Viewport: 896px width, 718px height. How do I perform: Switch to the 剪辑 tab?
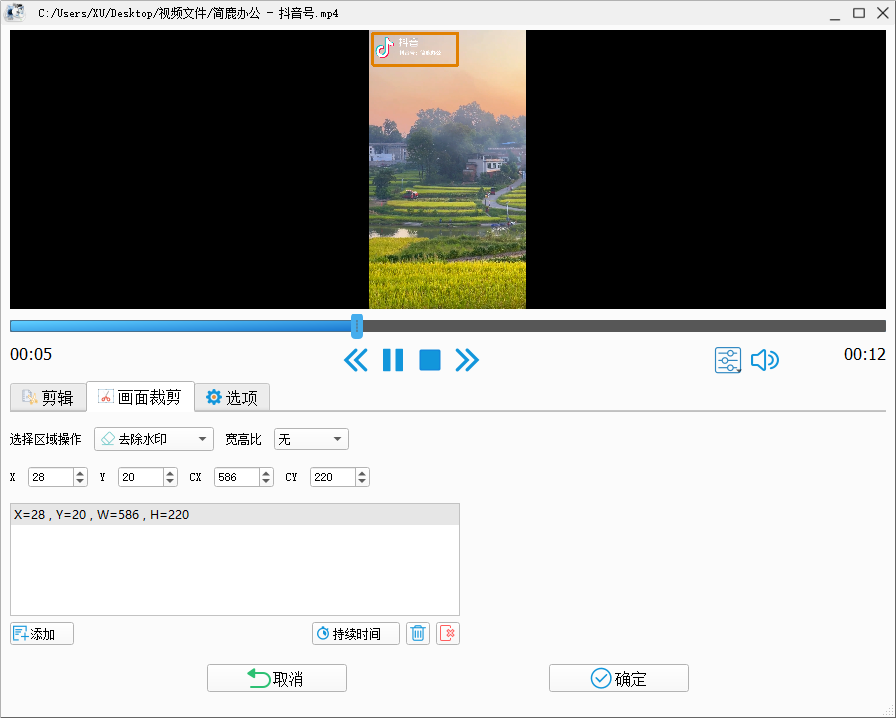click(x=47, y=396)
